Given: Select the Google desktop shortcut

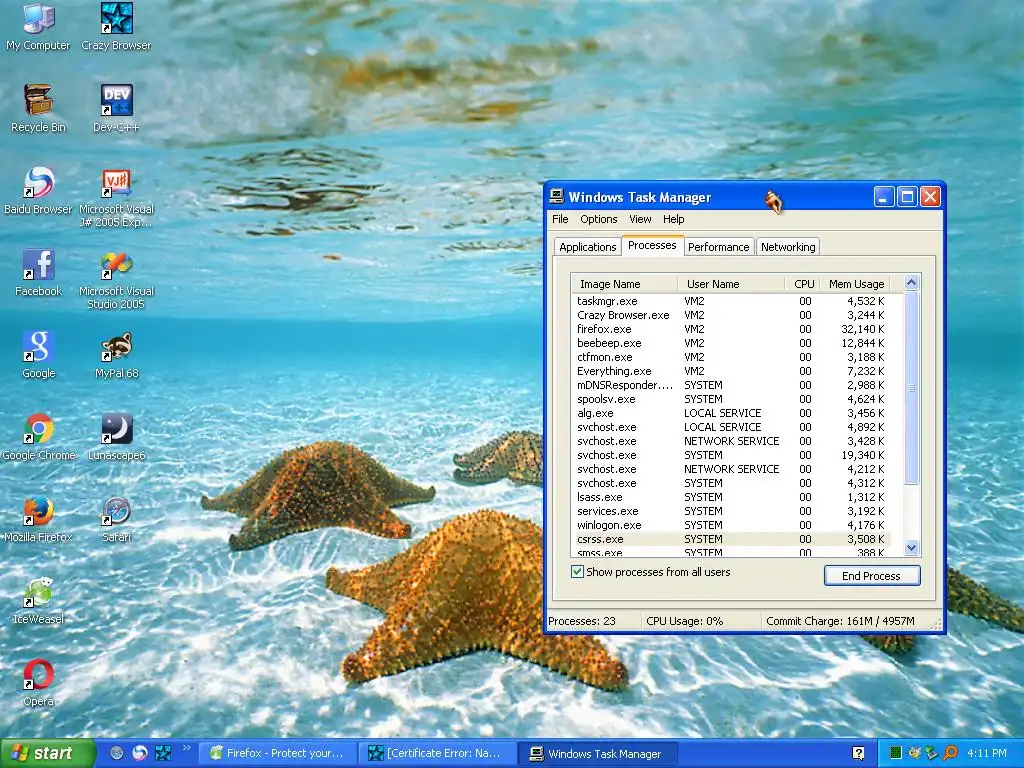Looking at the screenshot, I should click(x=38, y=354).
